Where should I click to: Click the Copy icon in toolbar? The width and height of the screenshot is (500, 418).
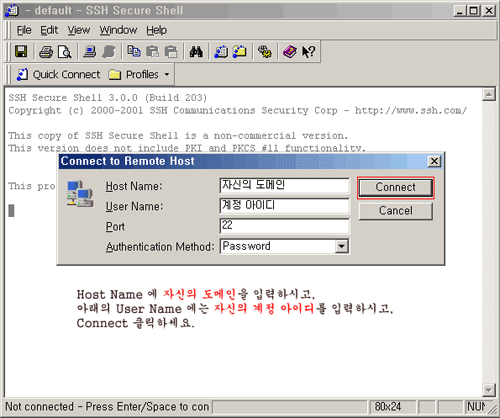134,52
